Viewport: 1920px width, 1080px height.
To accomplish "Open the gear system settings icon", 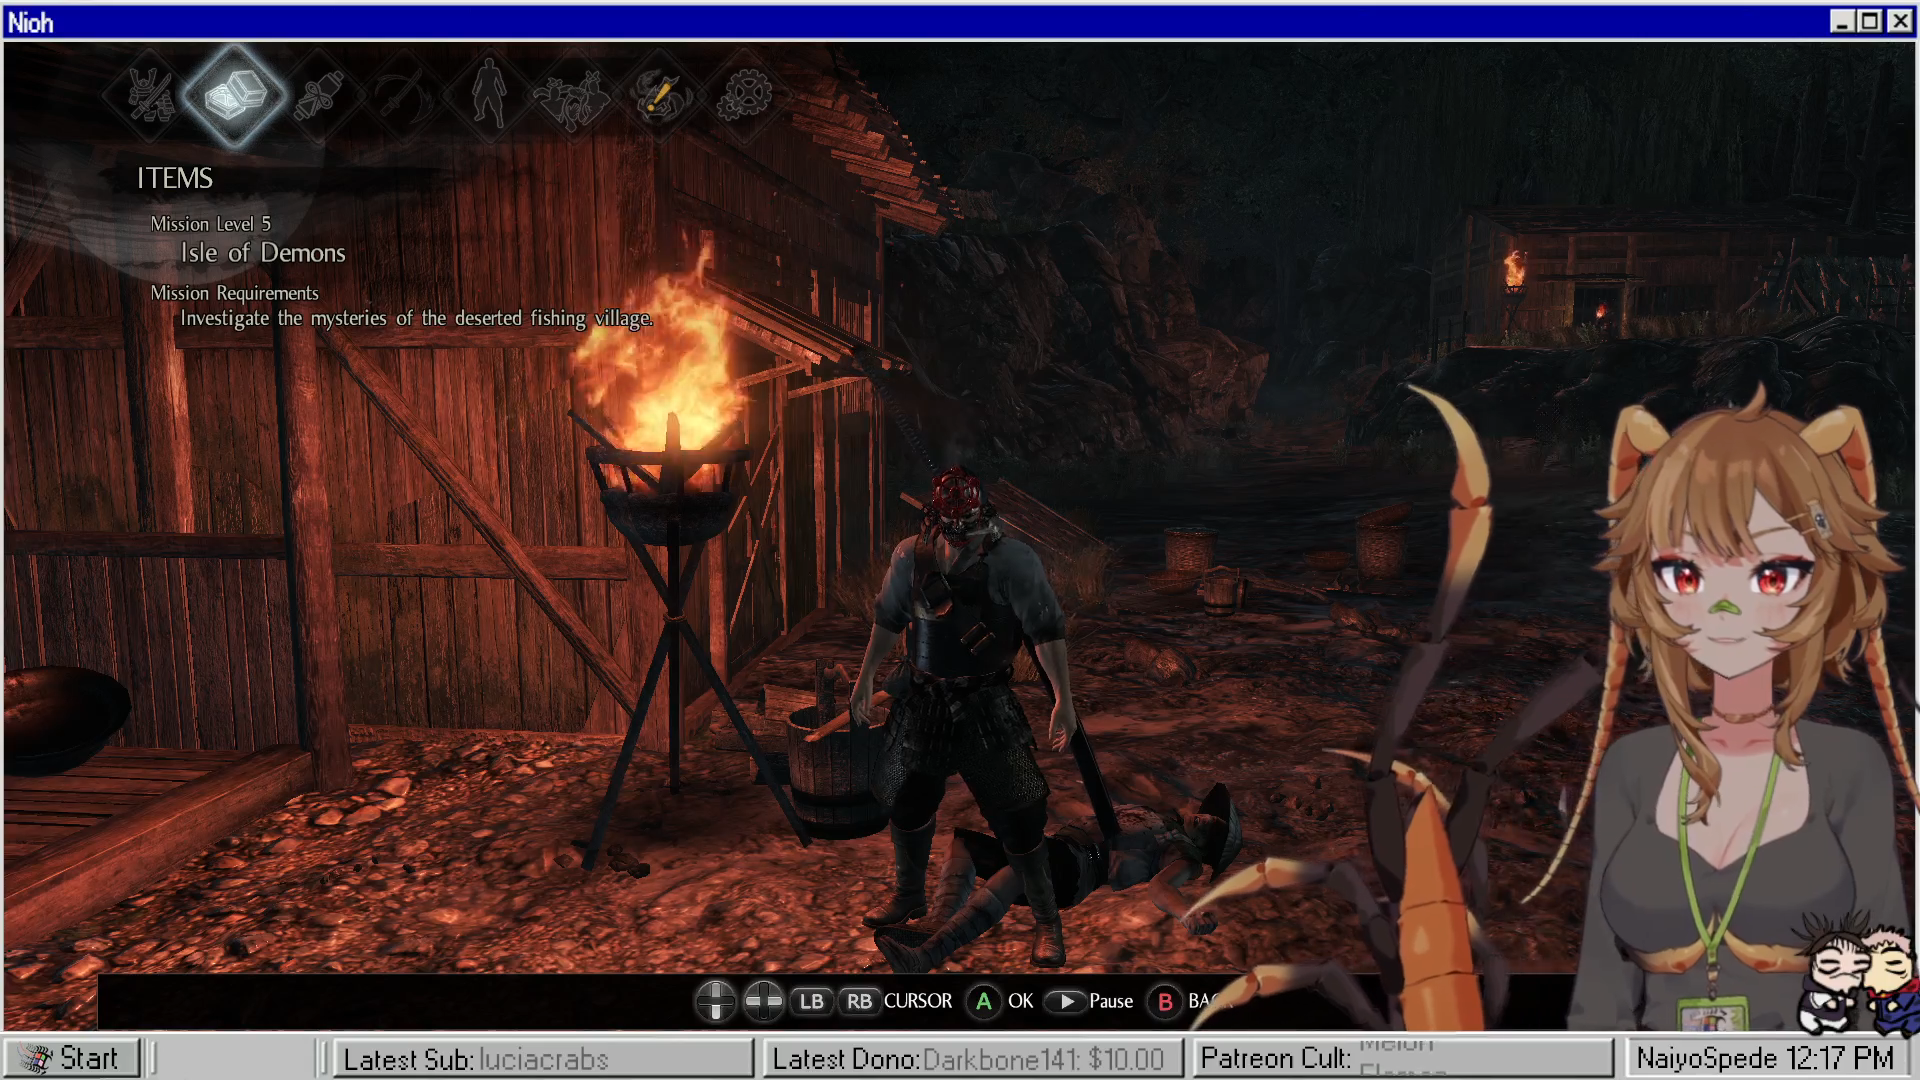I will [743, 96].
